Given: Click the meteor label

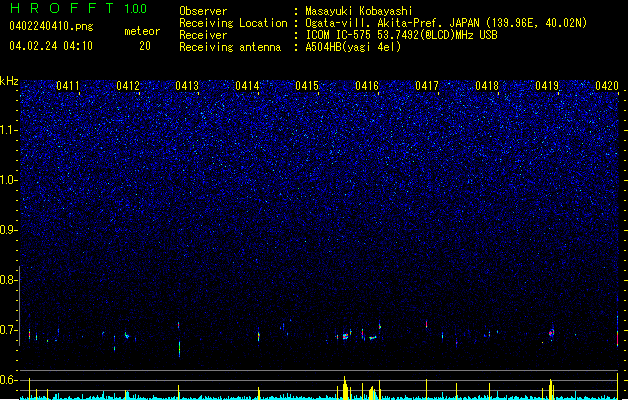Looking at the screenshot, I should 142,31.
